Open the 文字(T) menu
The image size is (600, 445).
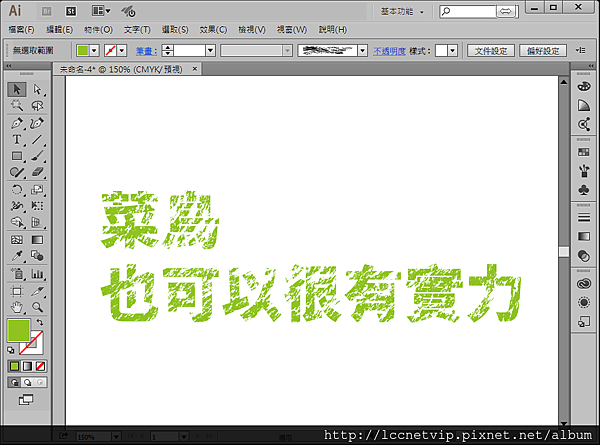[137, 29]
